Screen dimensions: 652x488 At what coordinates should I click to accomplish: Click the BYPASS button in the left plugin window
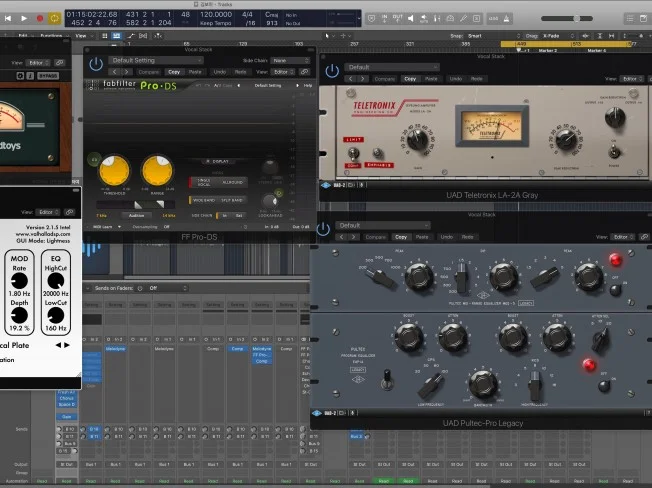tap(48, 76)
